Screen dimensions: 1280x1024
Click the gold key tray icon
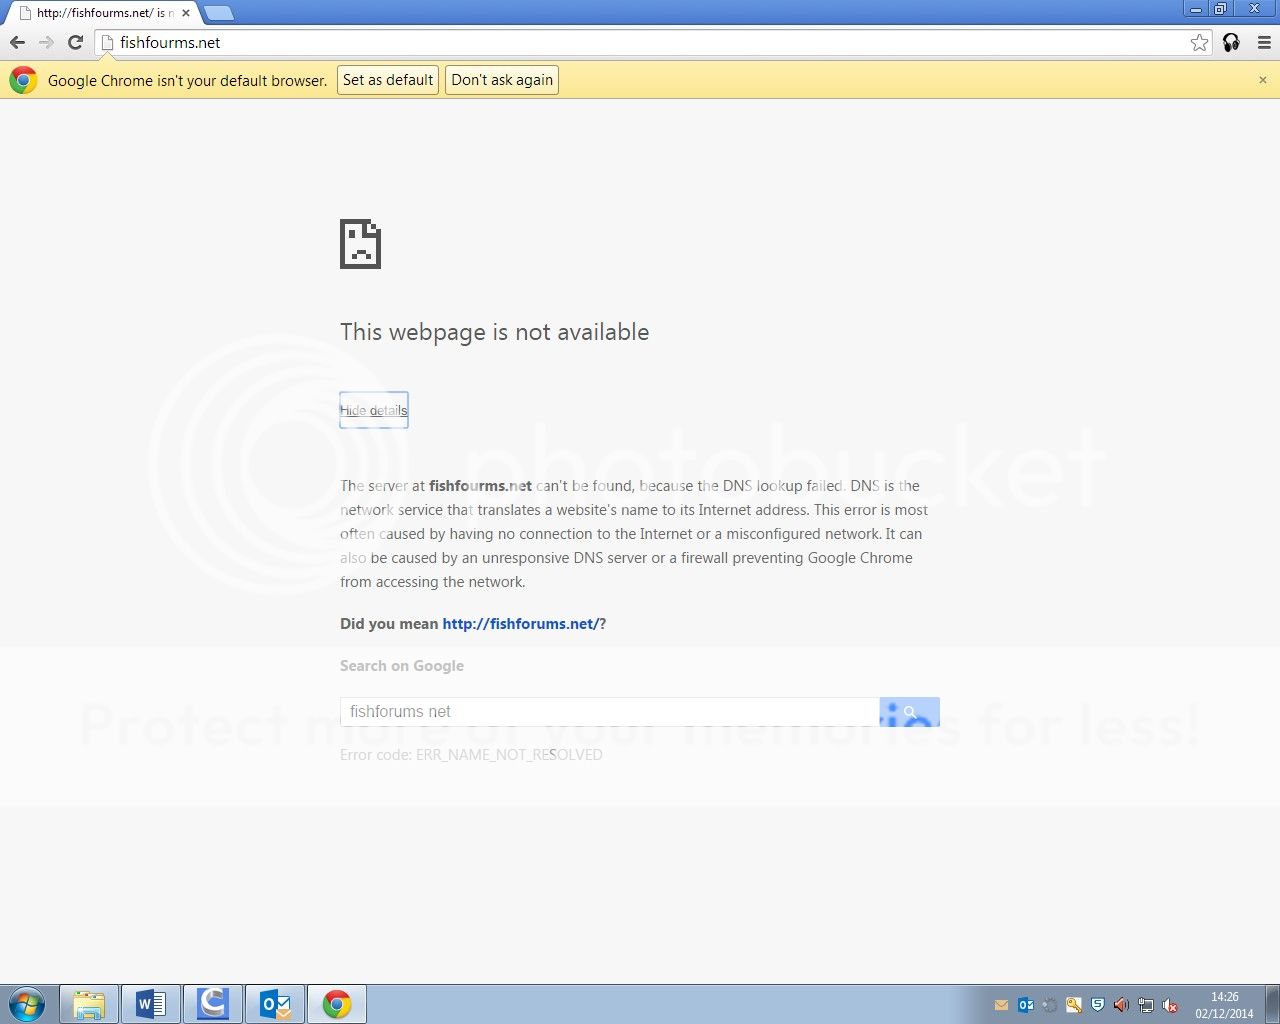pyautogui.click(x=1074, y=1005)
